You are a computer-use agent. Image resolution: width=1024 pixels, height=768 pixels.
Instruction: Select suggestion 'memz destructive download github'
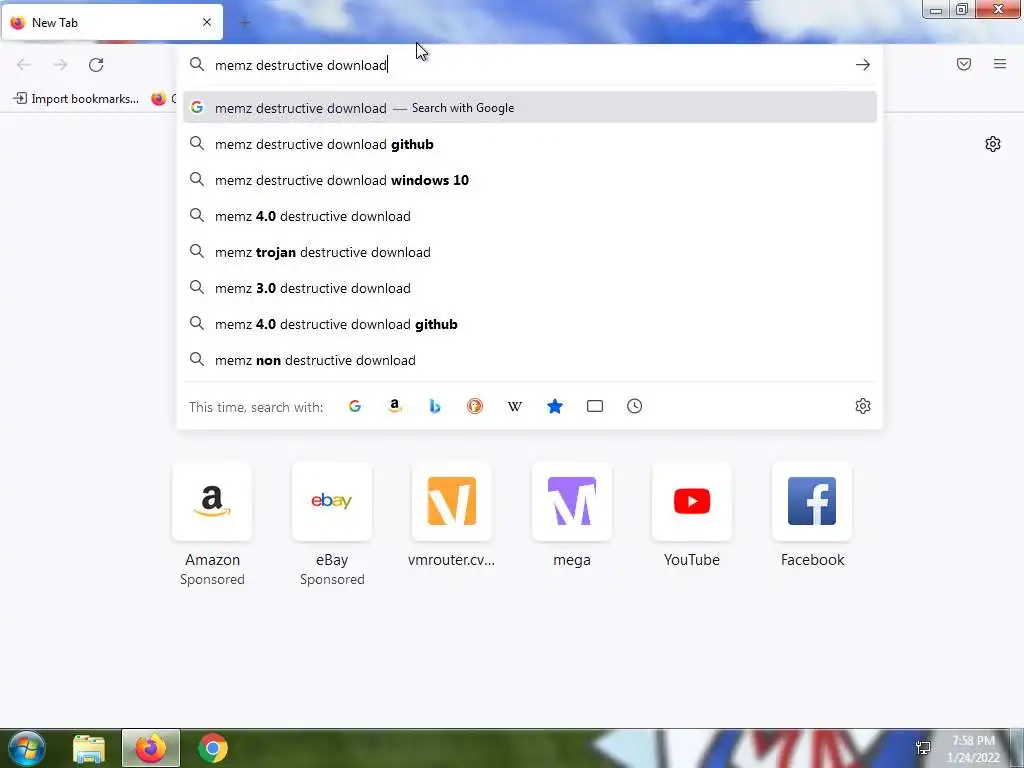530,144
